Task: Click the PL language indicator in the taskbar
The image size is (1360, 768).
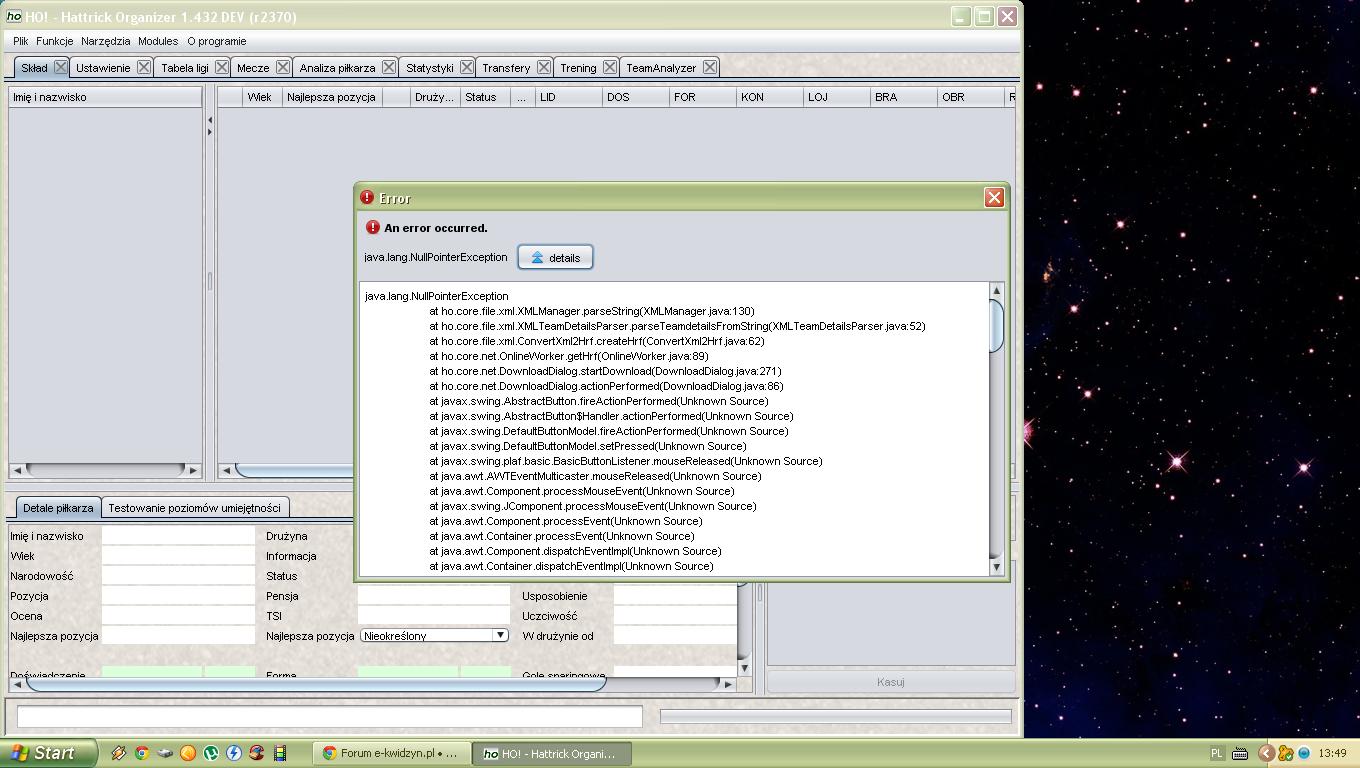Action: (1217, 753)
